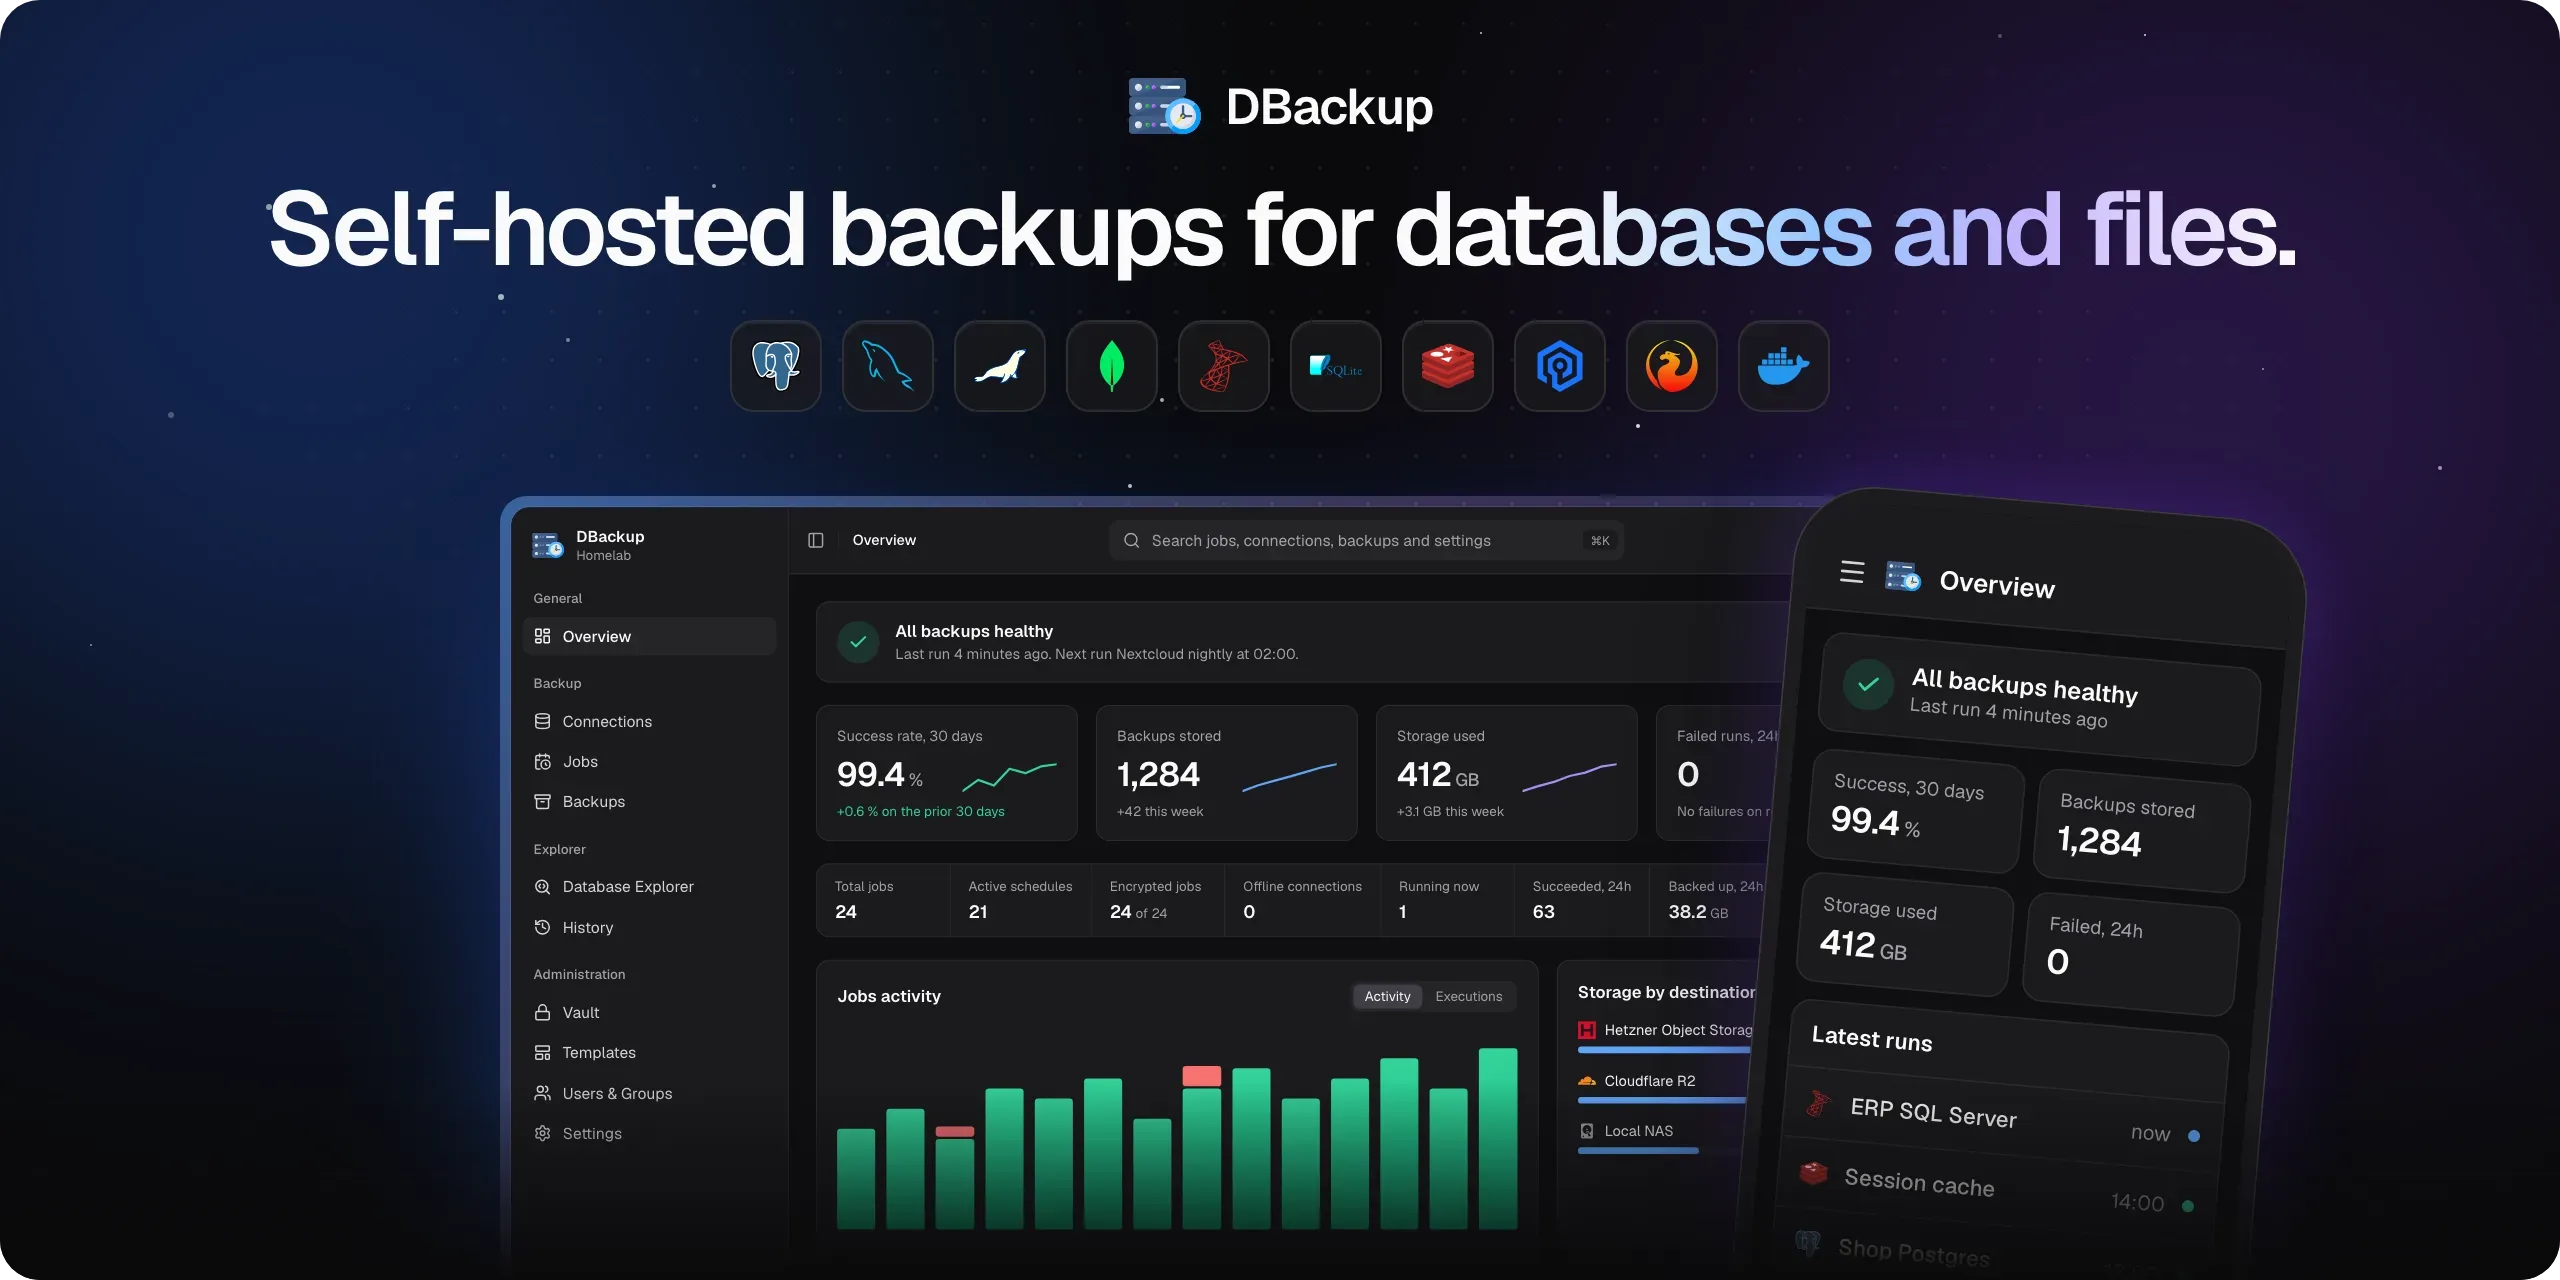Click the Success rate, 30 days card
2560x1280 pixels.
(x=946, y=773)
